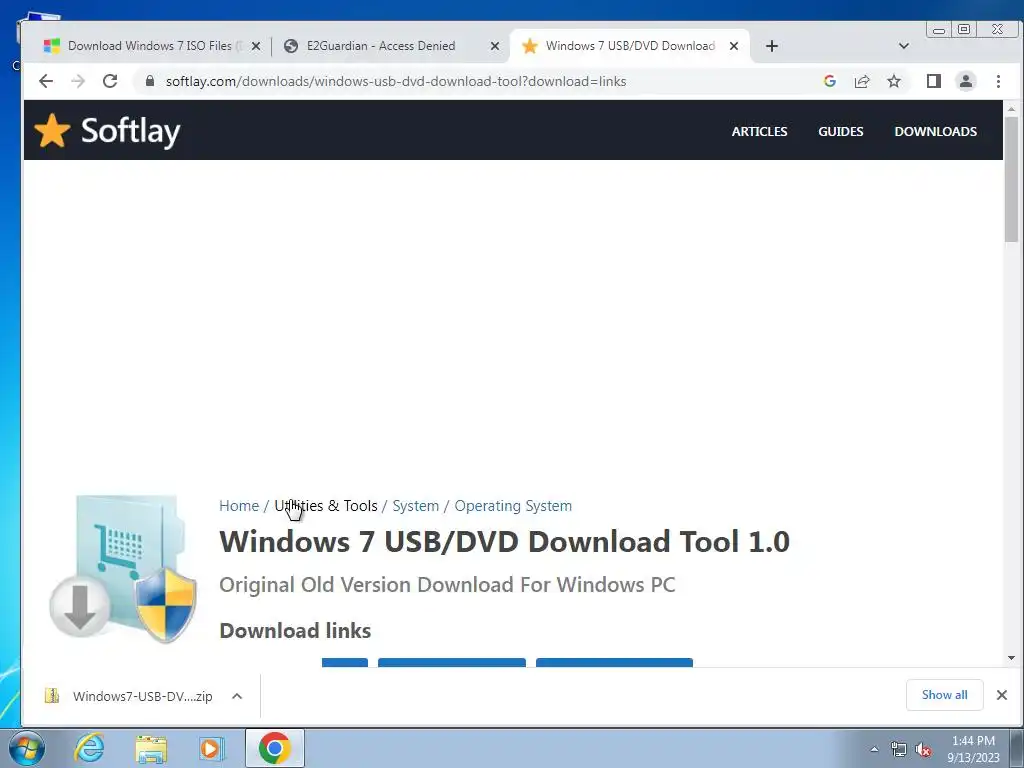Open Chrome side panel

pos(934,81)
